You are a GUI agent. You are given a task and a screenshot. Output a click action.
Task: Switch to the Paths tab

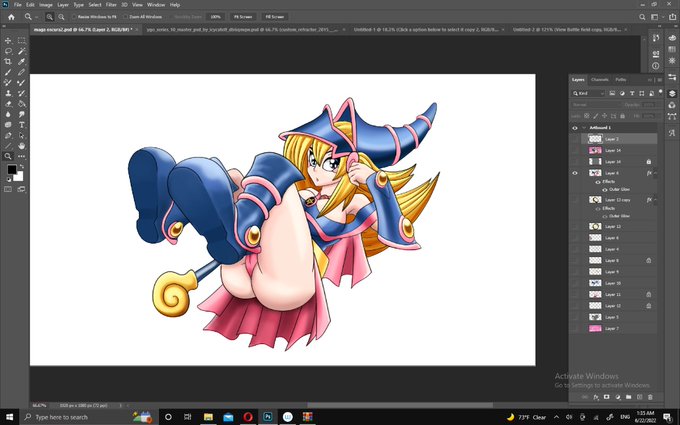coord(621,80)
